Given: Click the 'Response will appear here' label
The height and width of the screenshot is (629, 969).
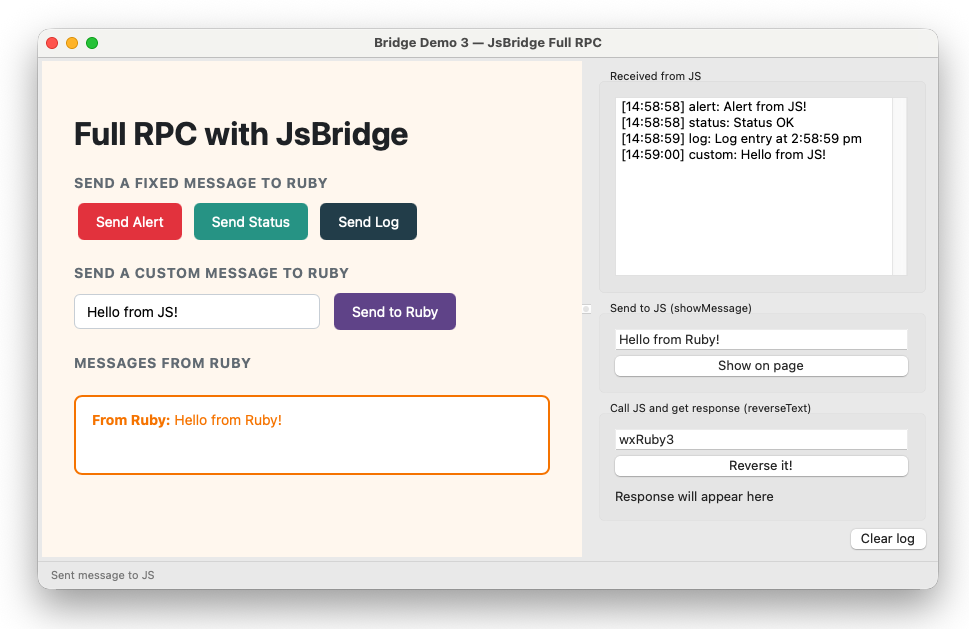Looking at the screenshot, I should (694, 497).
